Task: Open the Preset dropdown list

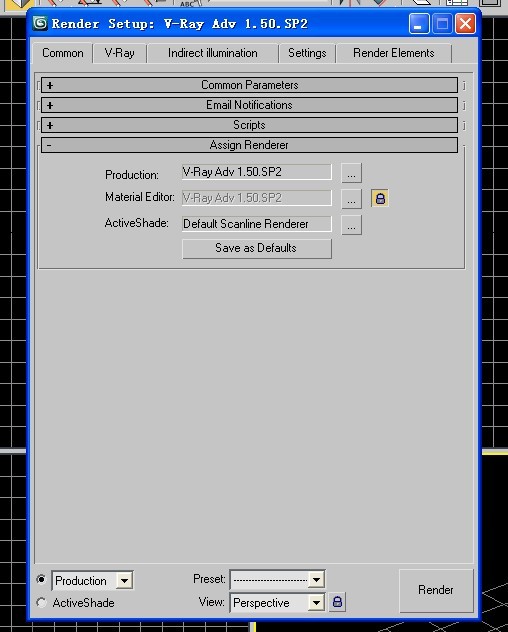Action: [x=277, y=580]
